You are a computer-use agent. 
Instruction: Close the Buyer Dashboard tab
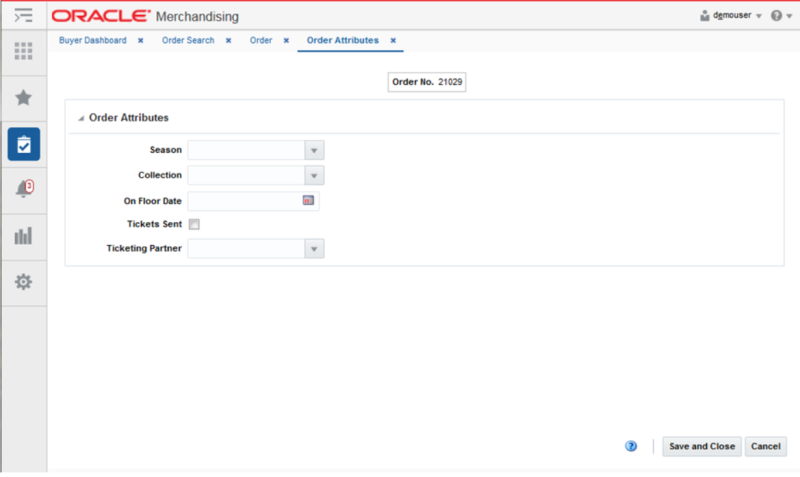(x=141, y=40)
